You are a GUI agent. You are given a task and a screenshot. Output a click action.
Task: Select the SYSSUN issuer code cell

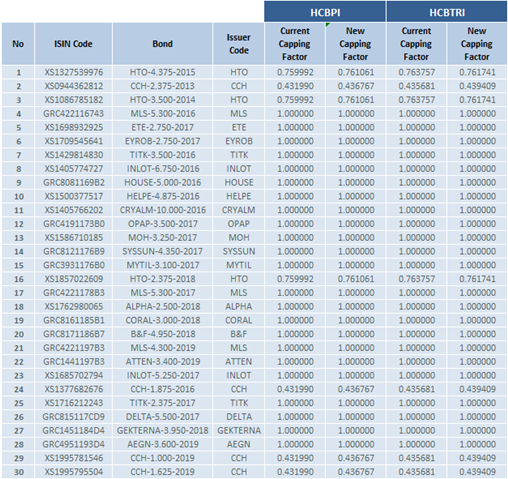239,251
